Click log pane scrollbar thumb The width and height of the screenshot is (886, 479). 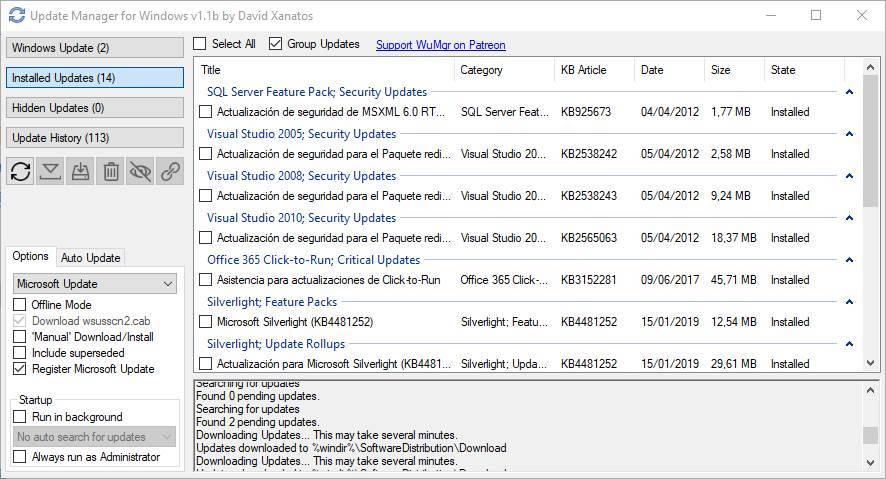(x=870, y=435)
